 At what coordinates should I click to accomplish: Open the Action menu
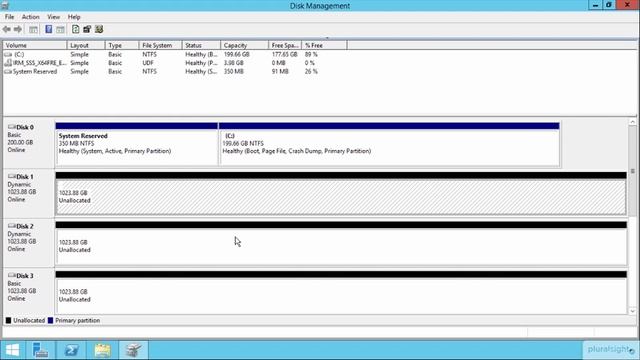pos(31,17)
